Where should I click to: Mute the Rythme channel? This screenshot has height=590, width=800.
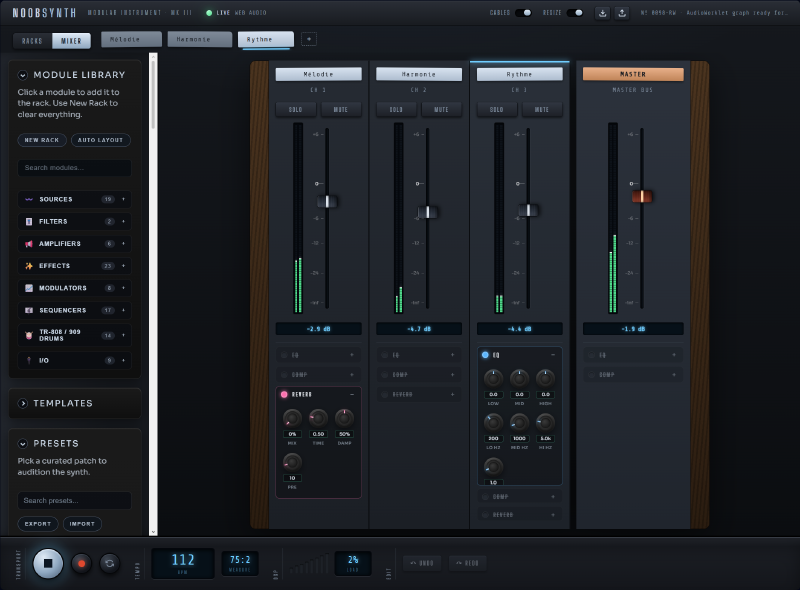542,110
